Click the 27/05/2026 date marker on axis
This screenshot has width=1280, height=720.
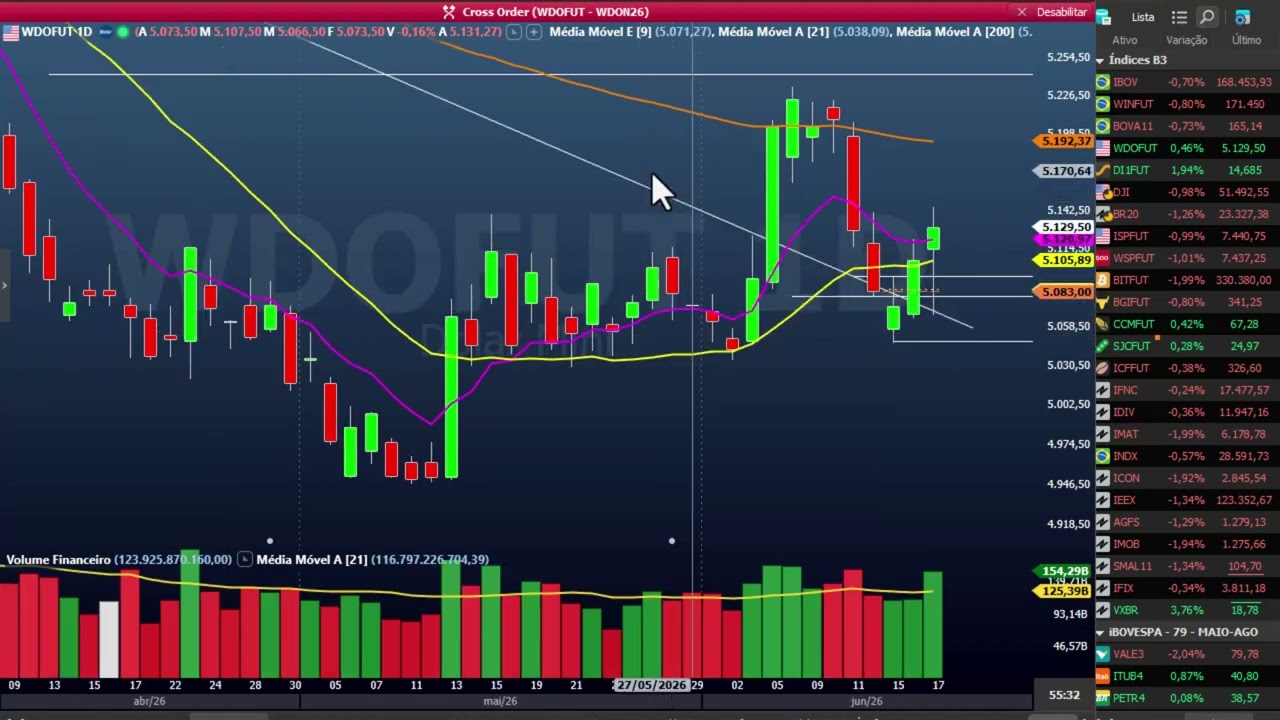[651, 685]
